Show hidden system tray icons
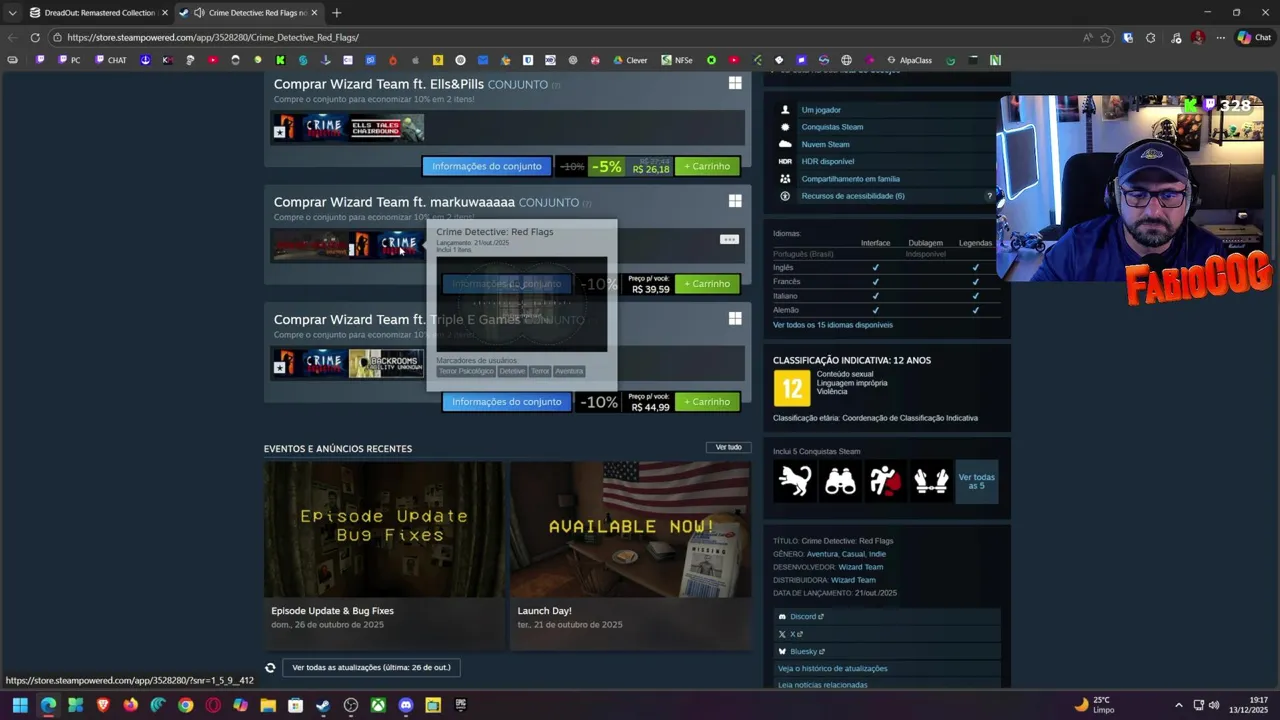The image size is (1280, 720). click(x=1178, y=705)
